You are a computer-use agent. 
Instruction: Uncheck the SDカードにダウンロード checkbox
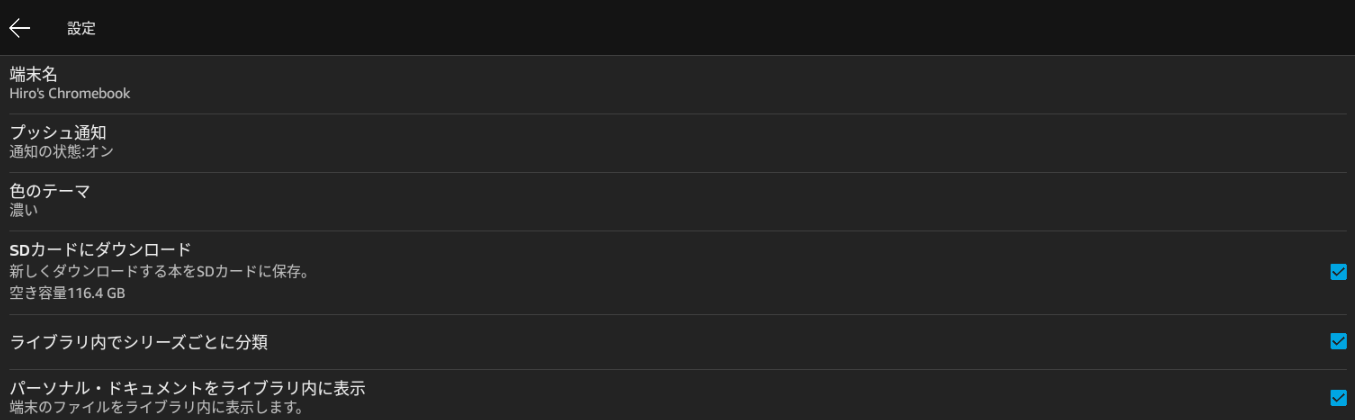click(1338, 272)
